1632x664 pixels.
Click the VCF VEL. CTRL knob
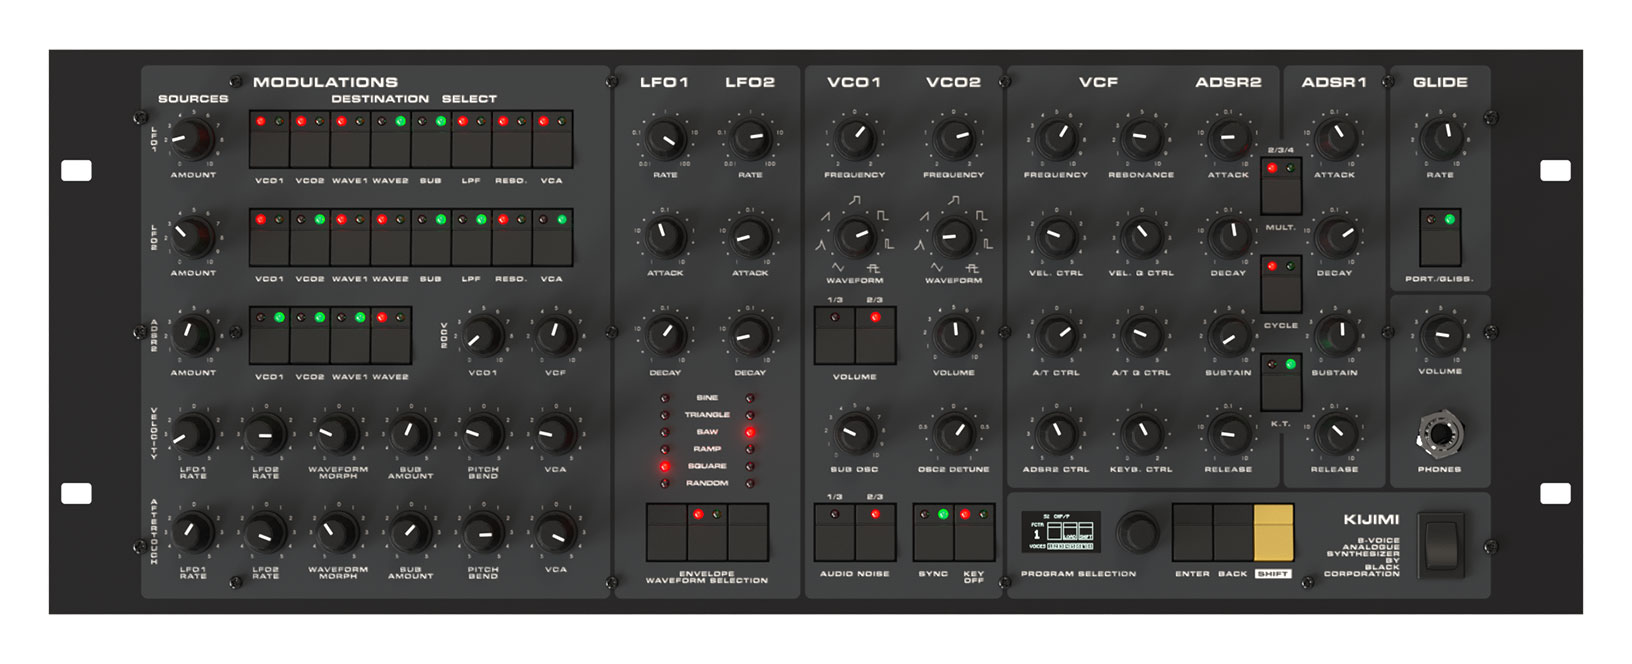(x=1055, y=237)
